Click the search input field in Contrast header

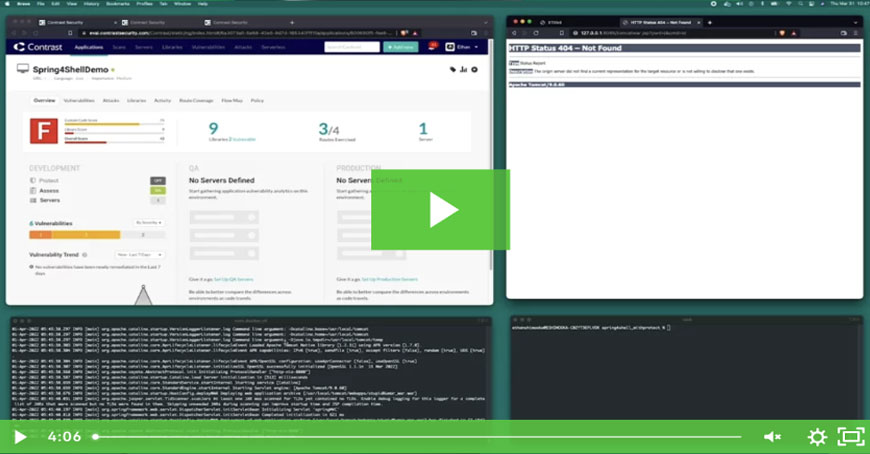(x=350, y=47)
